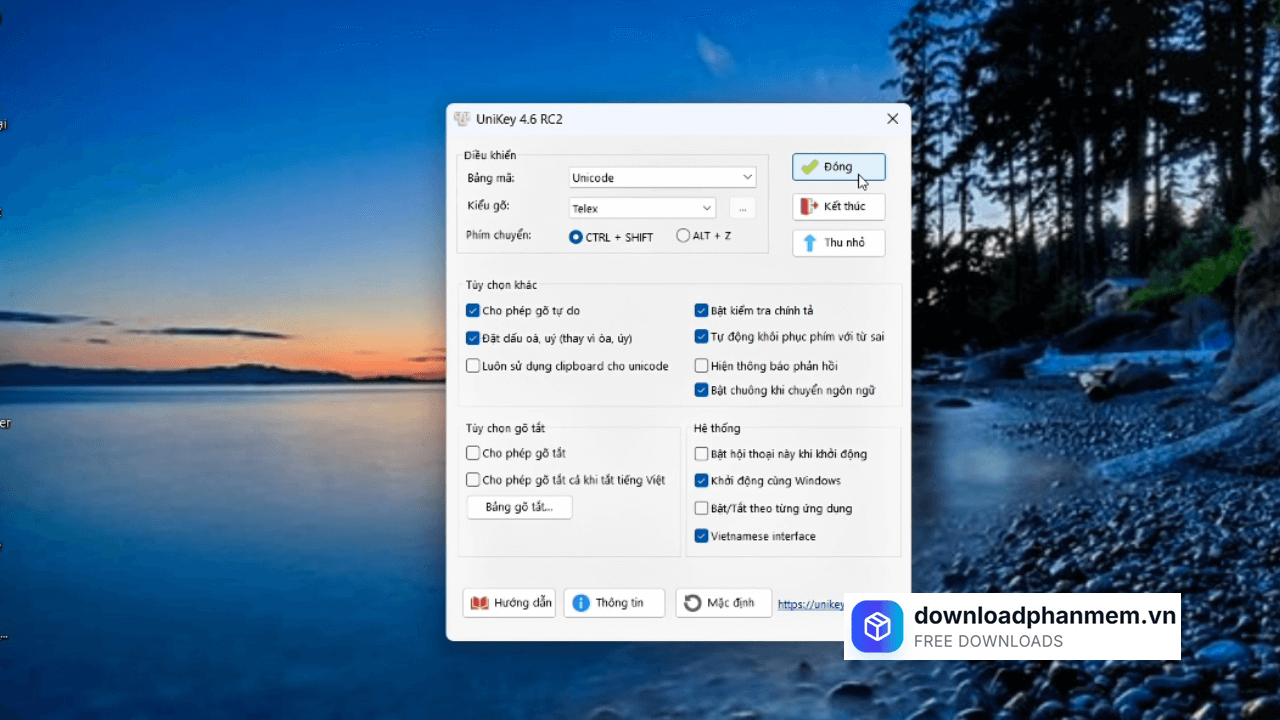This screenshot has width=1280, height=720.
Task: Open the unikey website link
Action: 810,605
